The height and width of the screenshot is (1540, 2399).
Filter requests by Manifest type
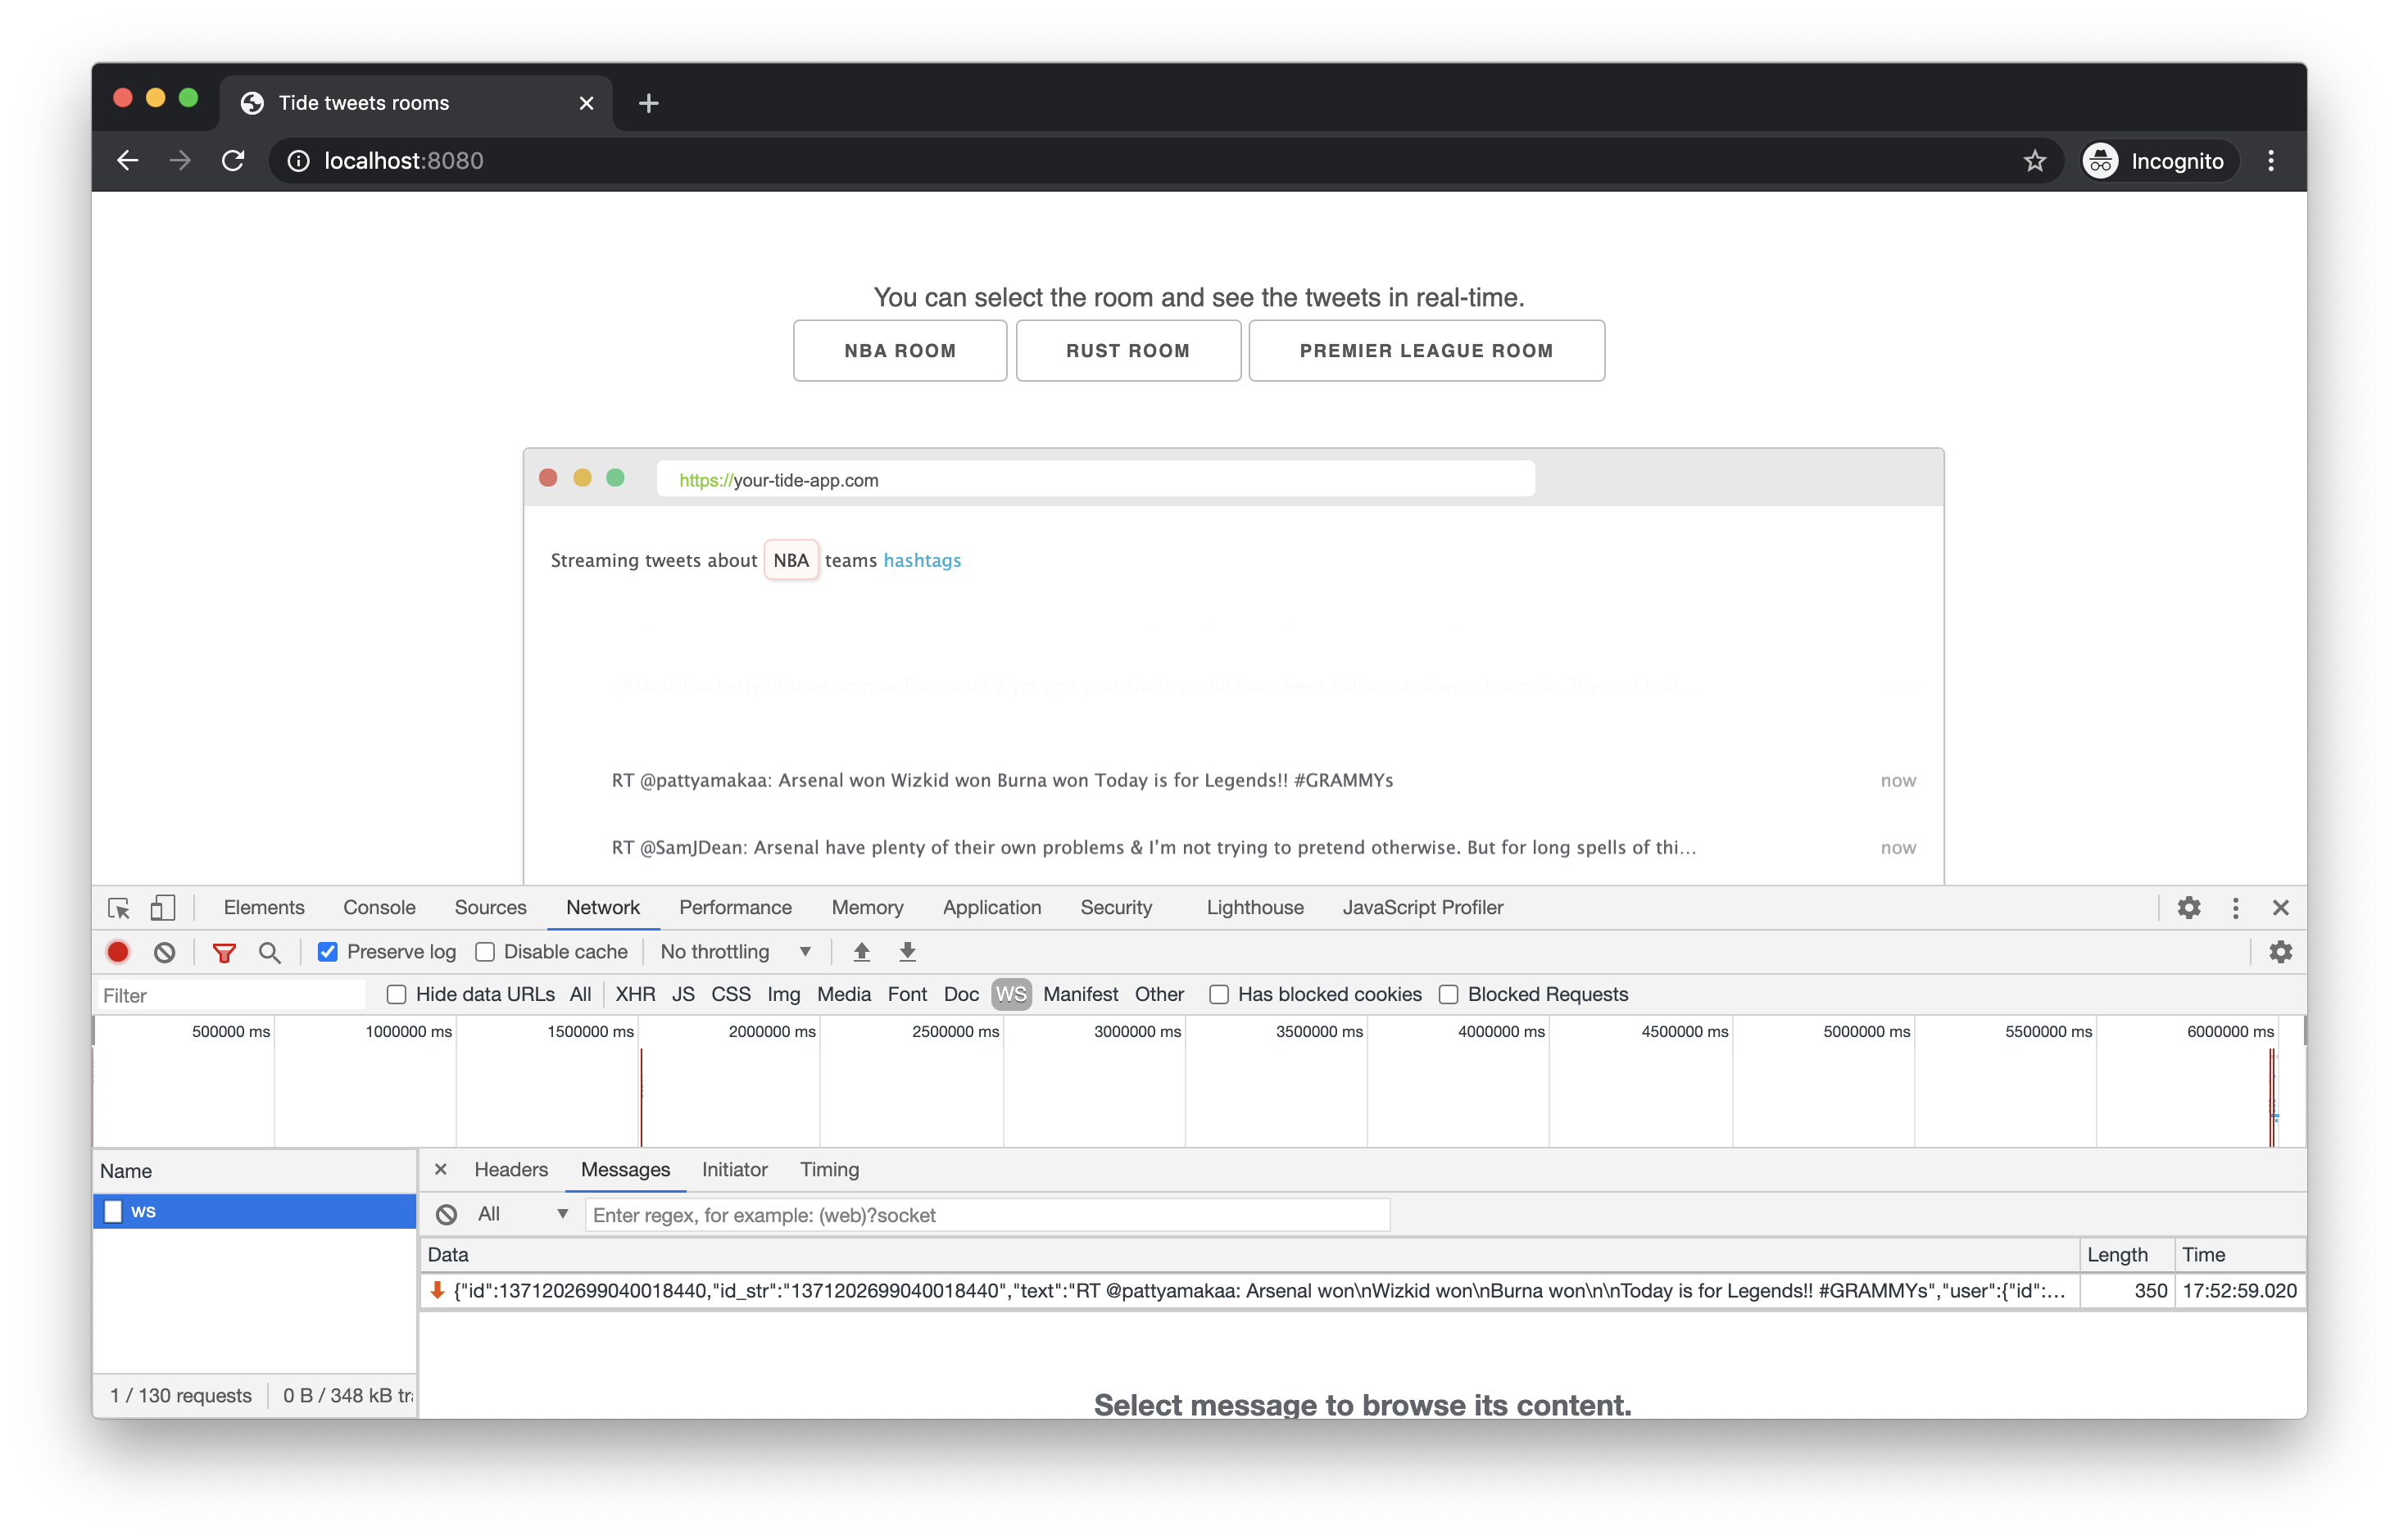click(1080, 994)
